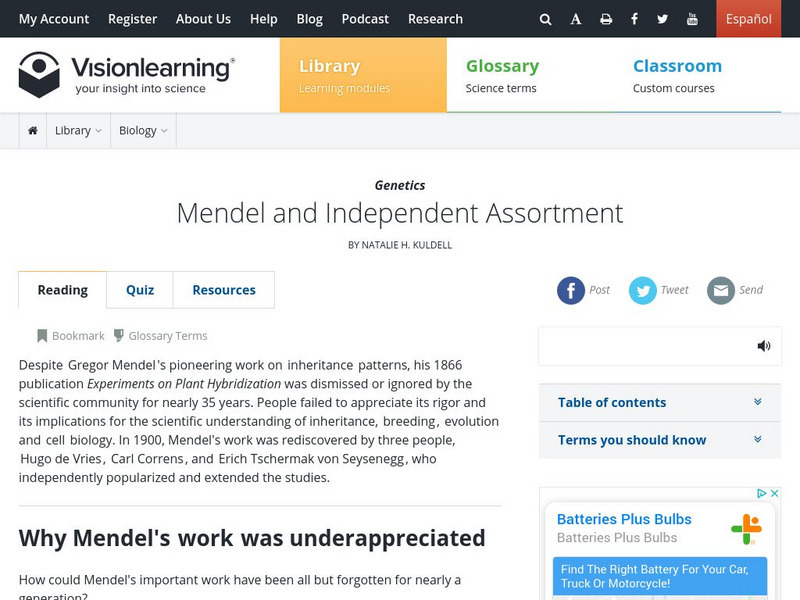800x600 pixels.
Task: Open the Resources tab
Action: 224,290
